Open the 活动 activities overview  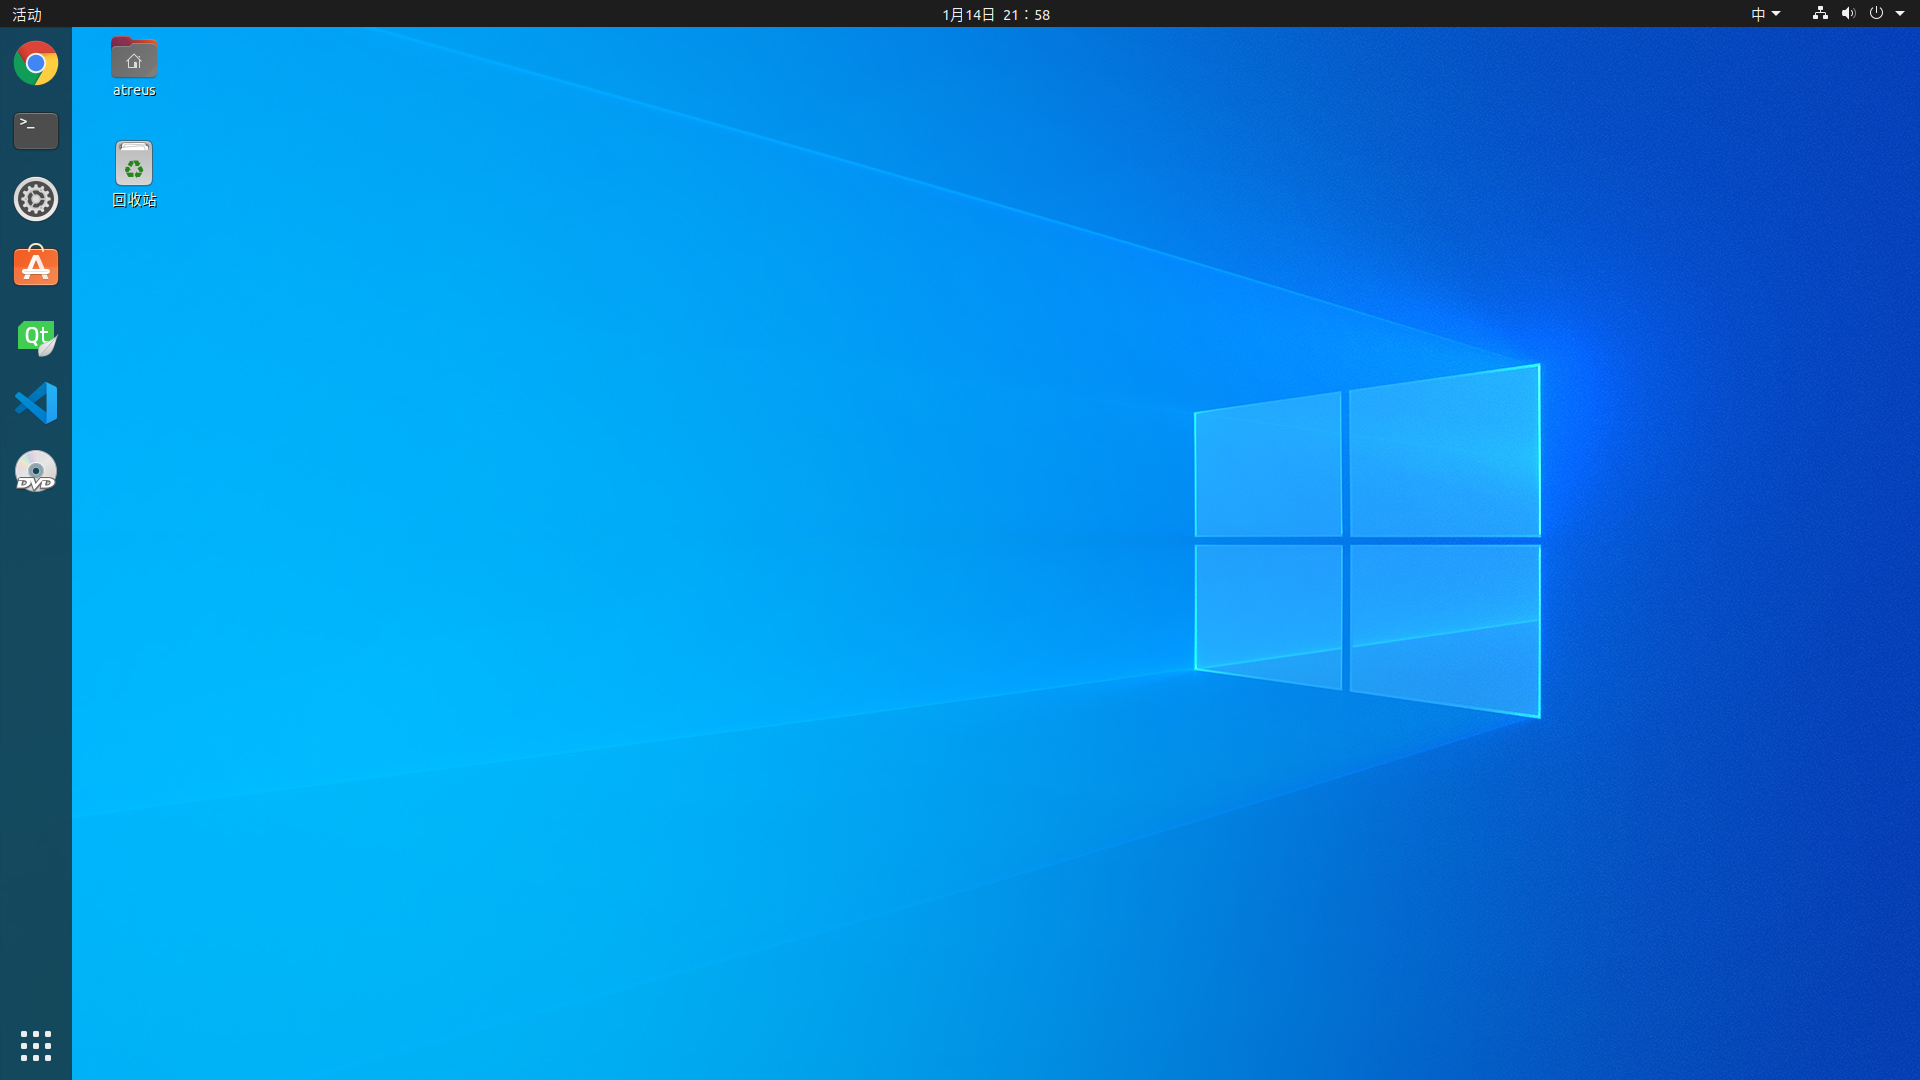[x=27, y=14]
